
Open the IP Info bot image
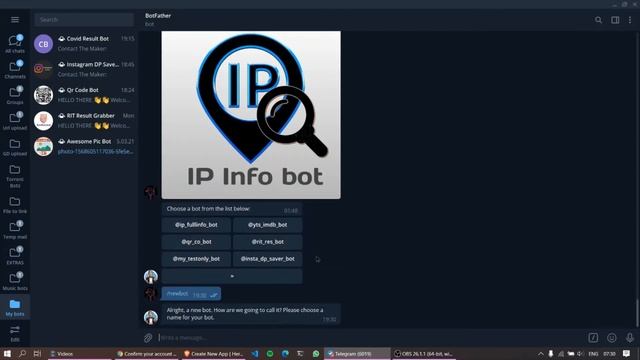[251, 115]
